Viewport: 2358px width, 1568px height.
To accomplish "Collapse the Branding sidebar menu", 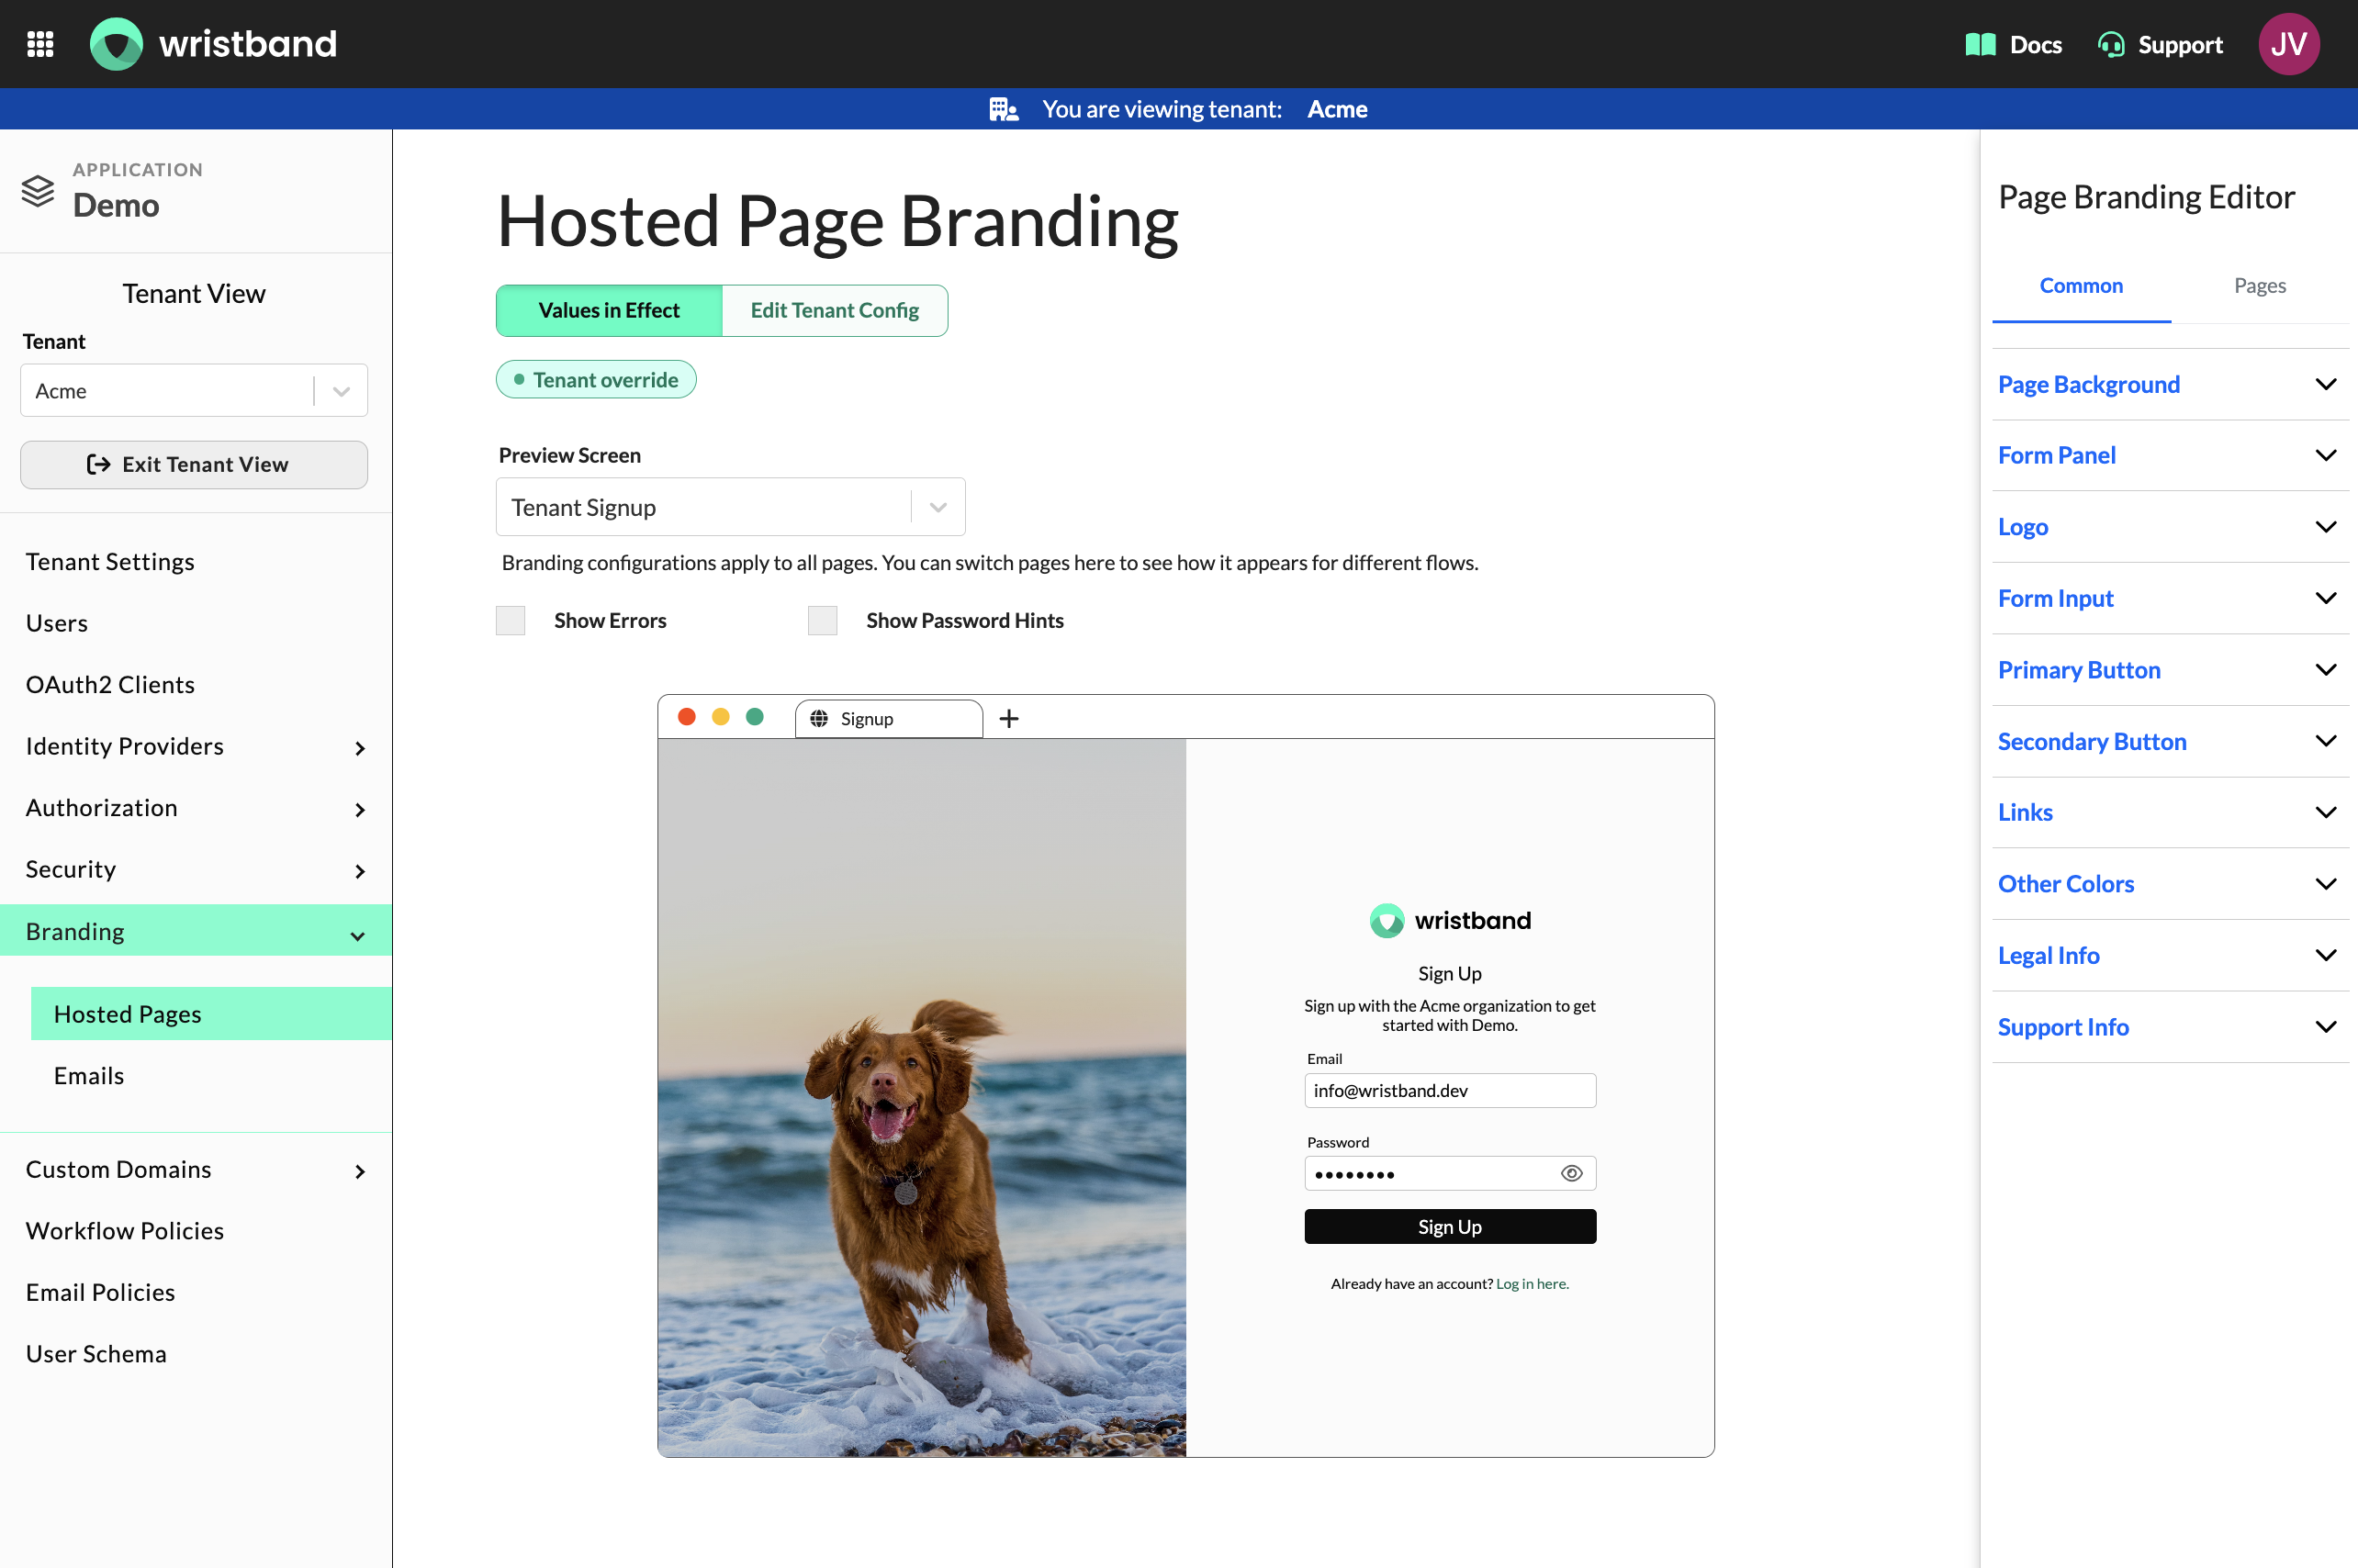I will (196, 931).
